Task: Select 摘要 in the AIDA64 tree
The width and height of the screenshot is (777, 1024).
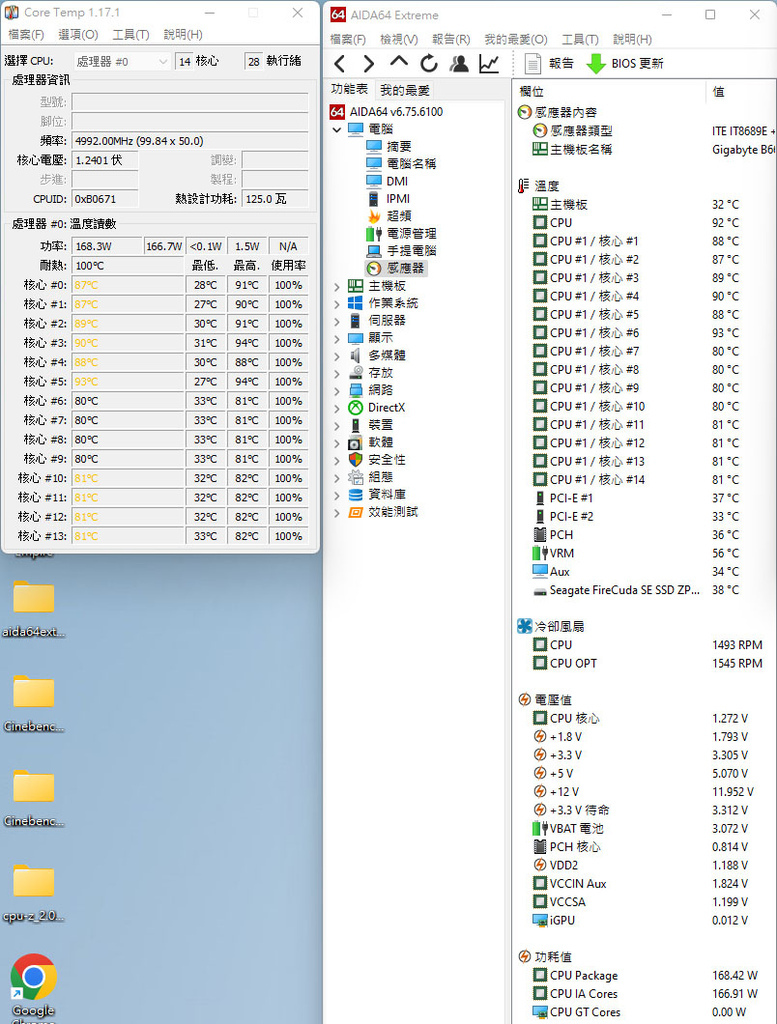Action: coord(389,146)
